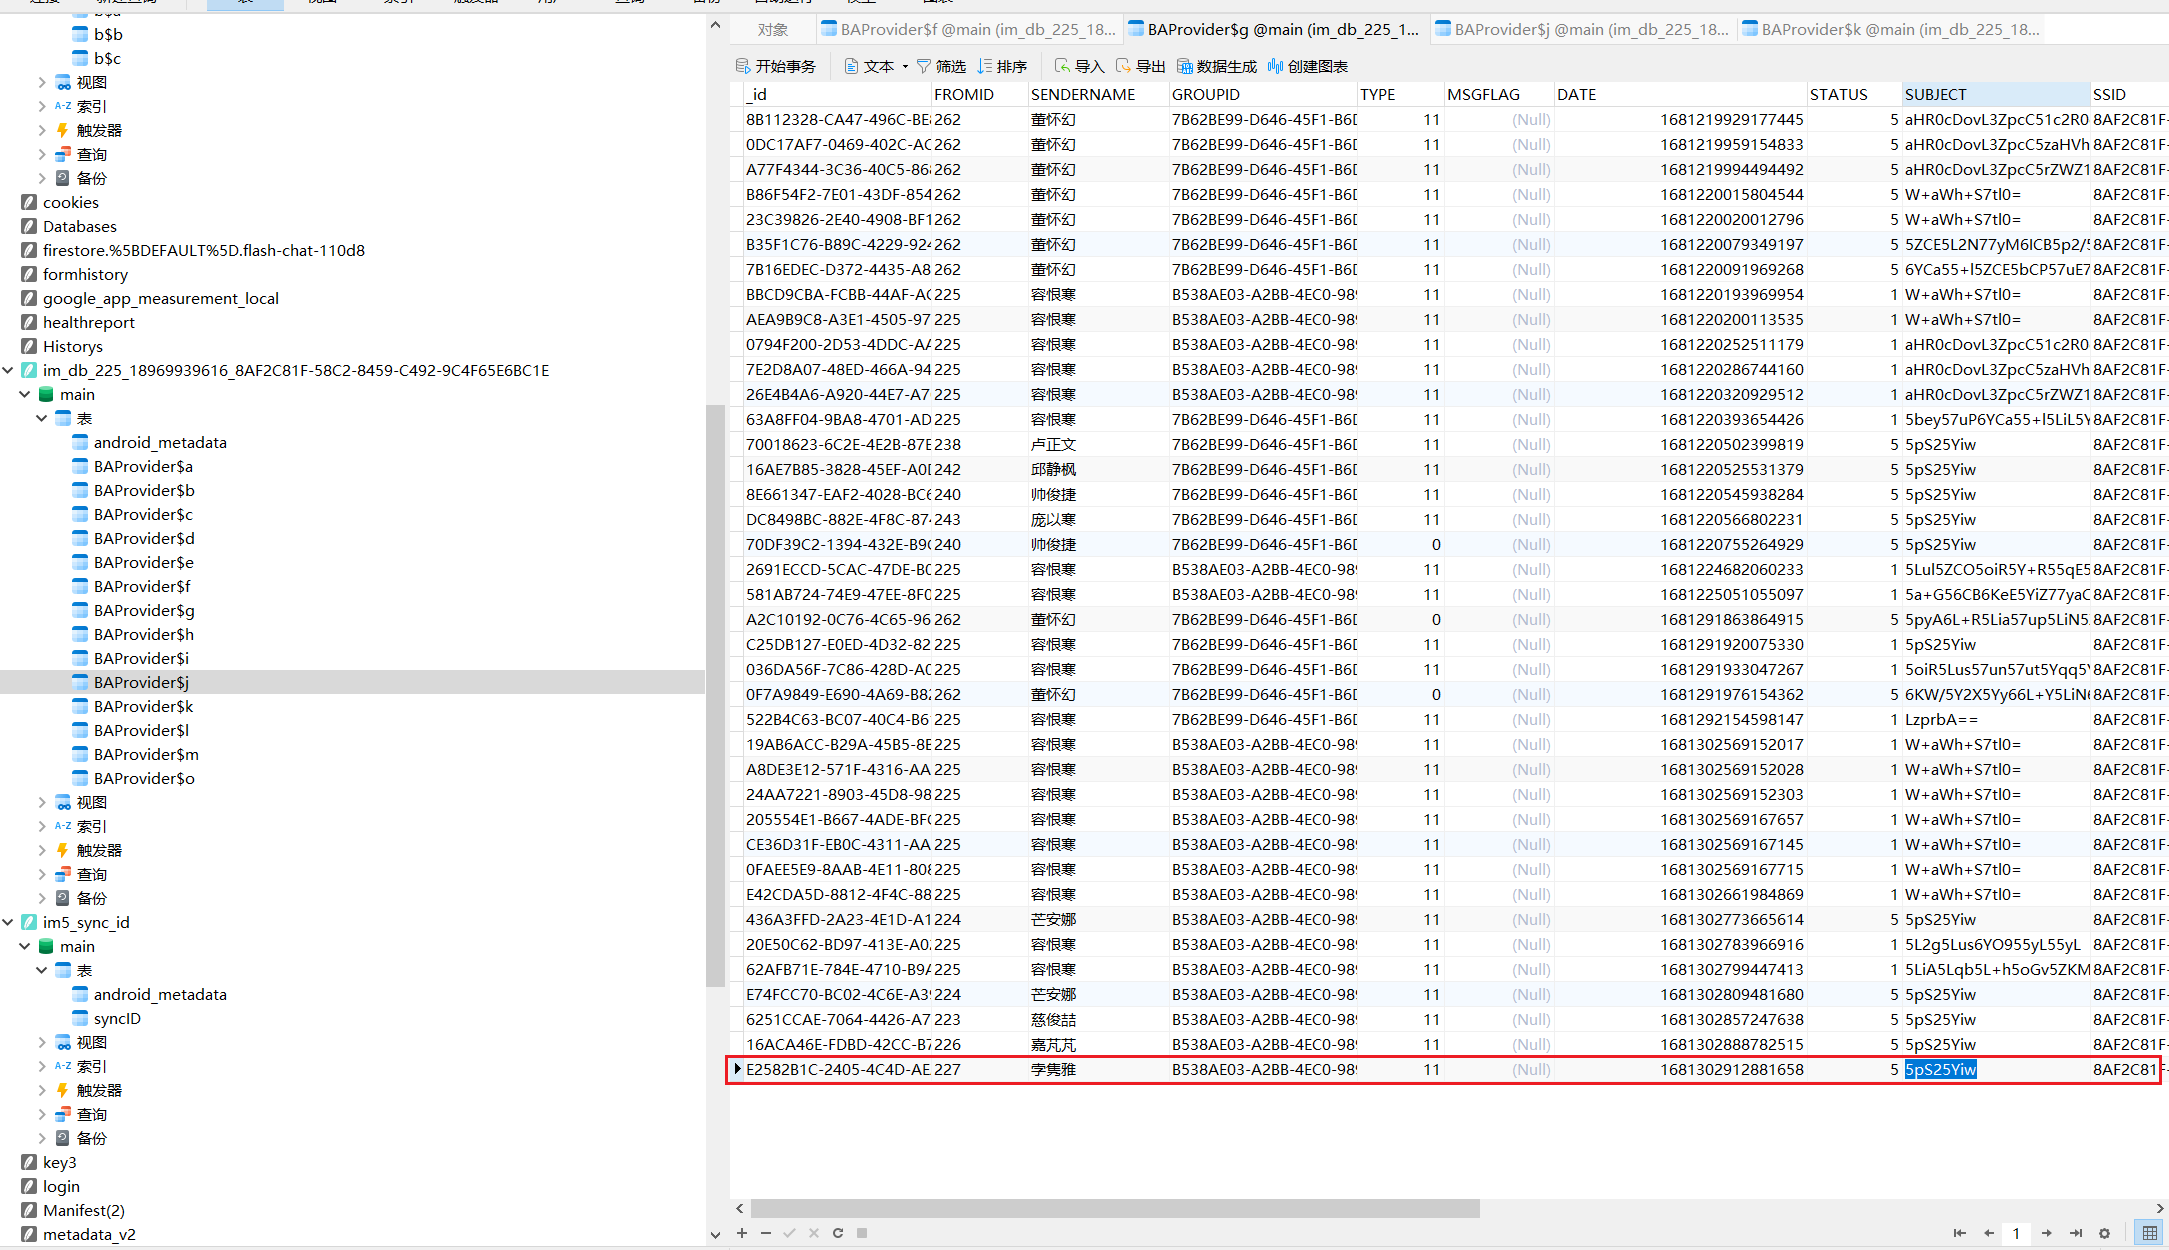Click the Begin Transaction (开始事务) toolbar icon

point(743,66)
